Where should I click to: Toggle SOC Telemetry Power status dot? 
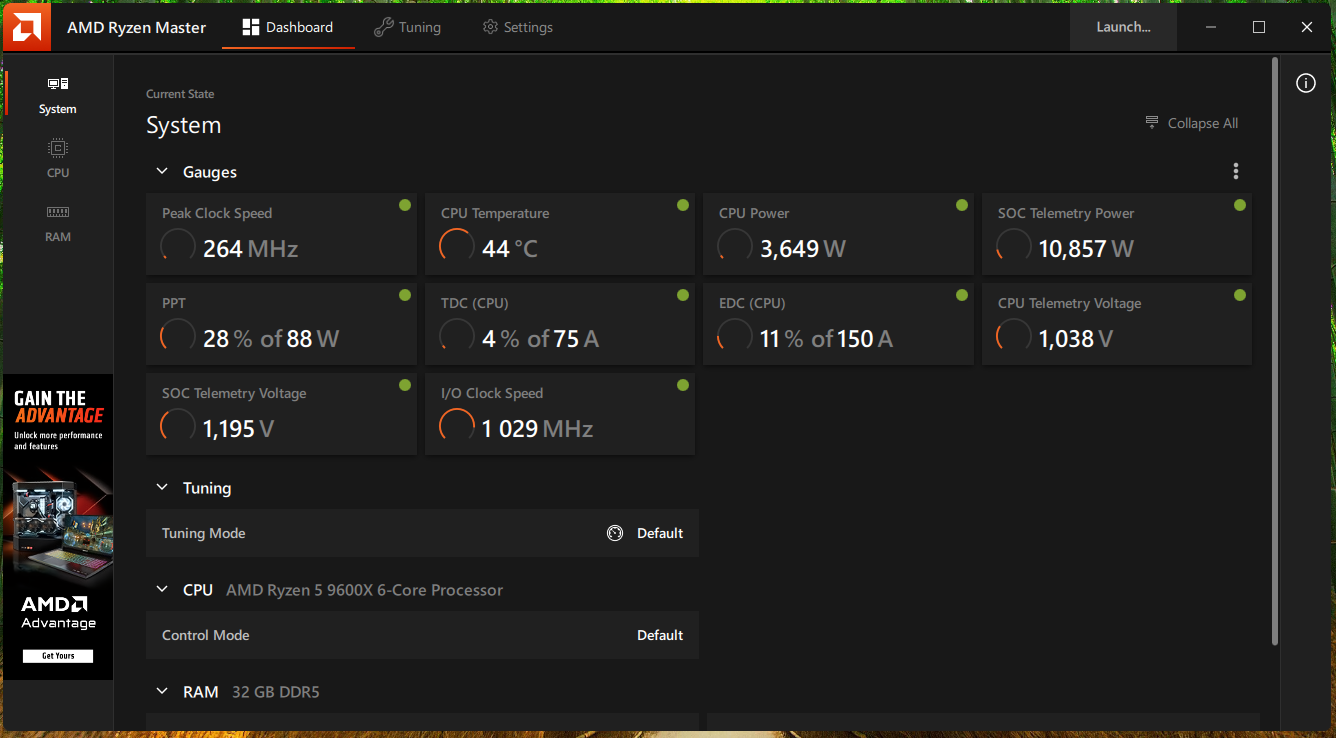coord(1240,205)
